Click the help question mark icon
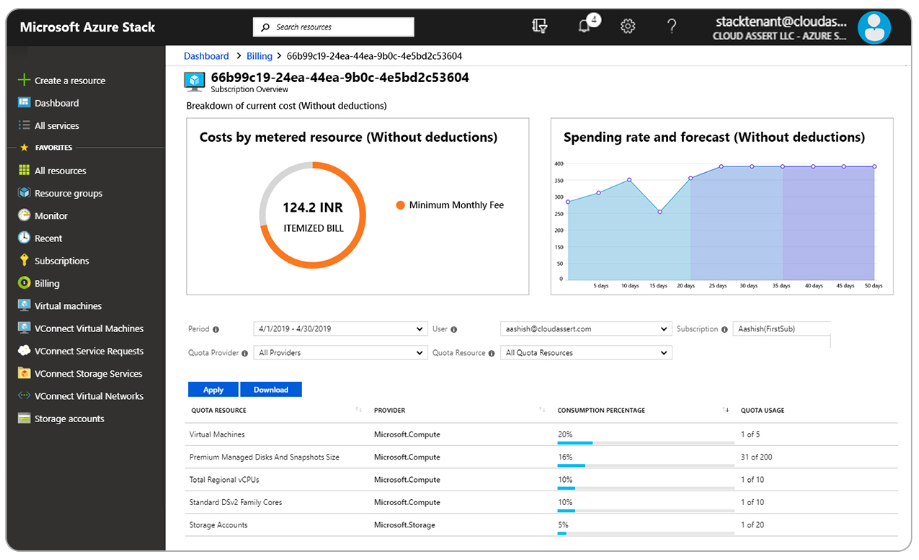Viewport: 919px width, 560px height. [671, 27]
